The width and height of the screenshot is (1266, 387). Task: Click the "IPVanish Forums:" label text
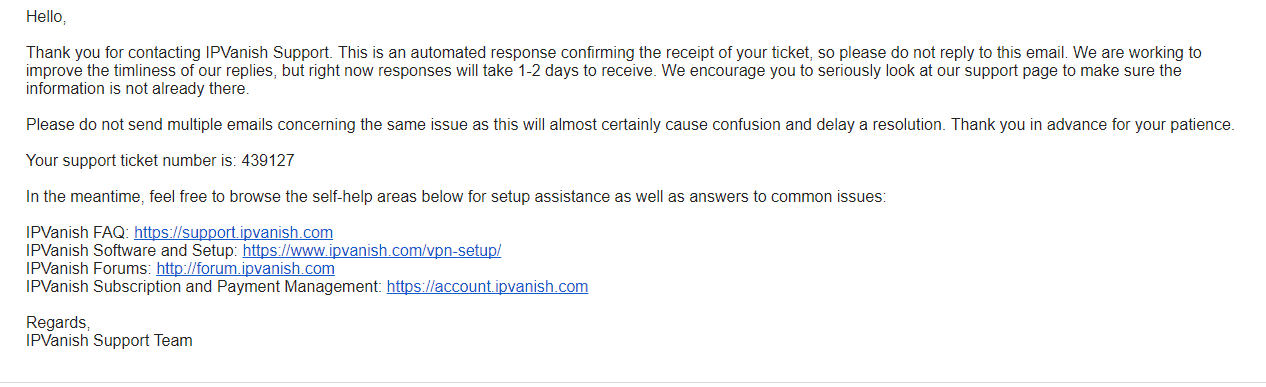(89, 268)
